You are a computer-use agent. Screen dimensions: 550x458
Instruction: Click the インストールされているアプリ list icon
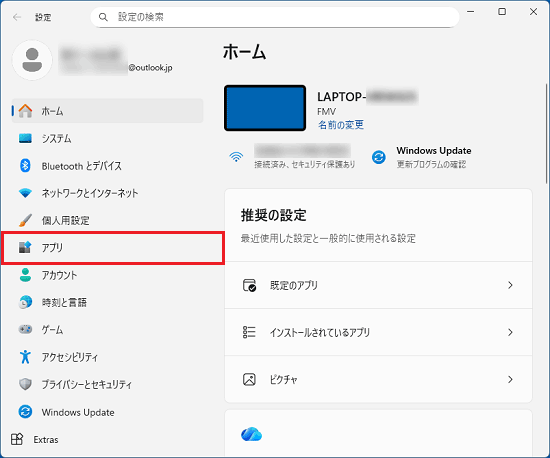(x=249, y=332)
